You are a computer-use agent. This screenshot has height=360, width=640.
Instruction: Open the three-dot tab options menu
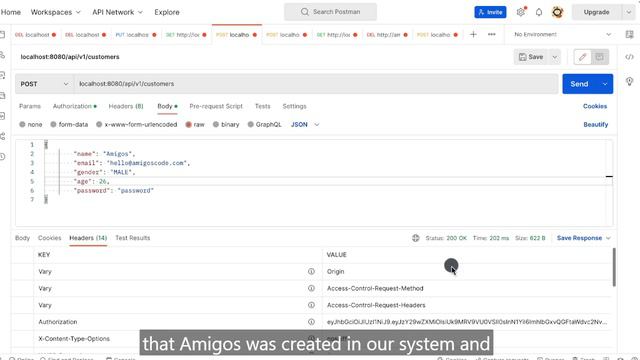pos(491,35)
